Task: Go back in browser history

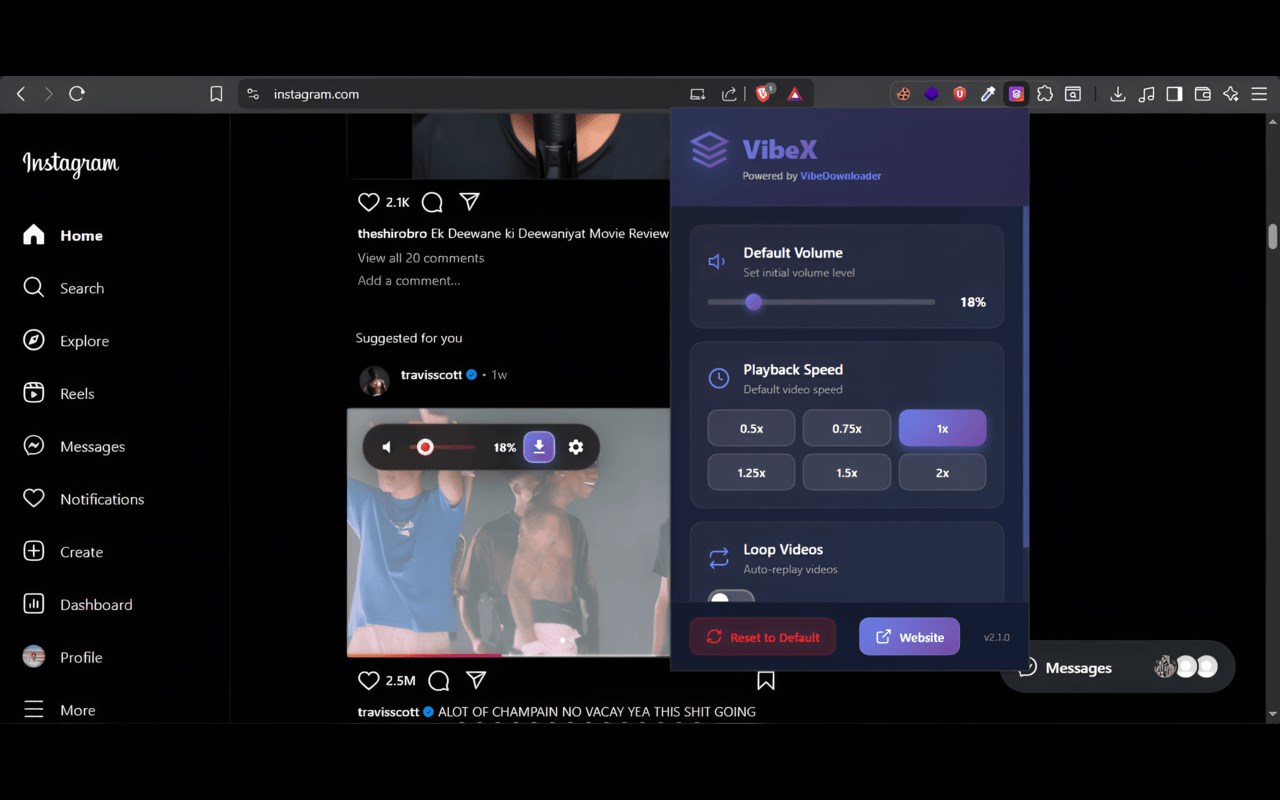Action: (x=21, y=94)
